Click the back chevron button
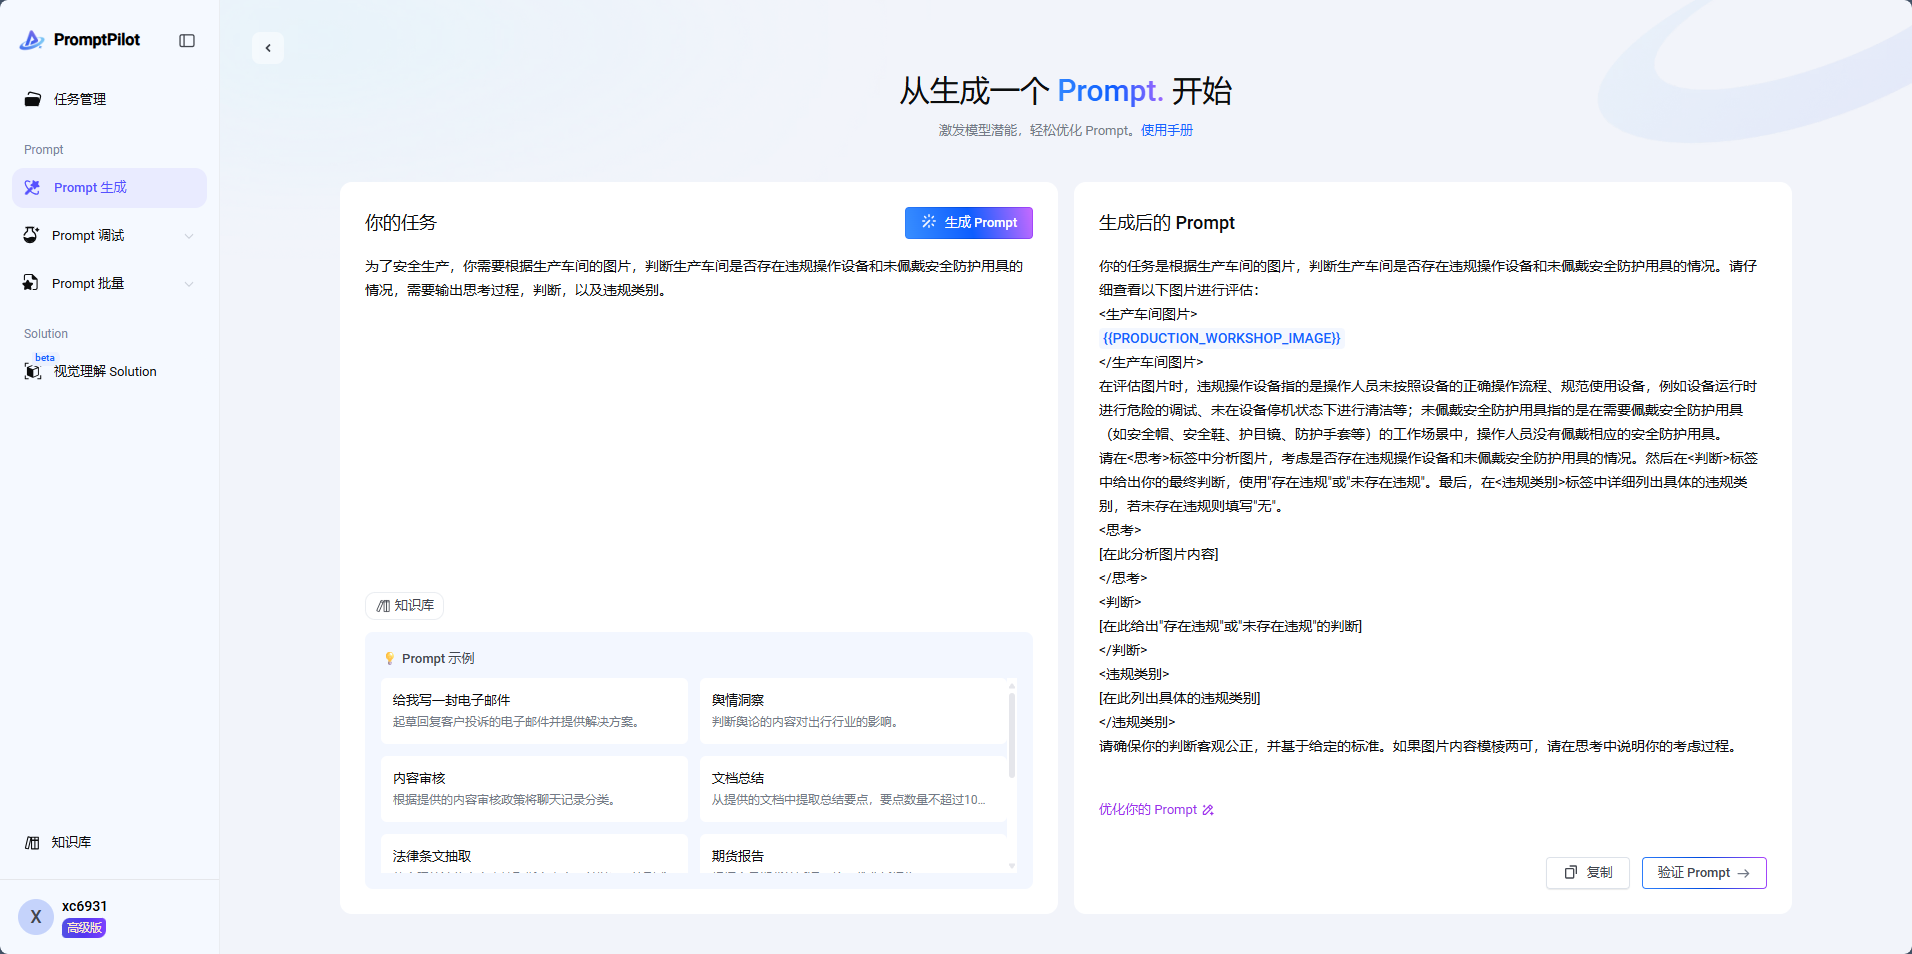 pos(268,48)
